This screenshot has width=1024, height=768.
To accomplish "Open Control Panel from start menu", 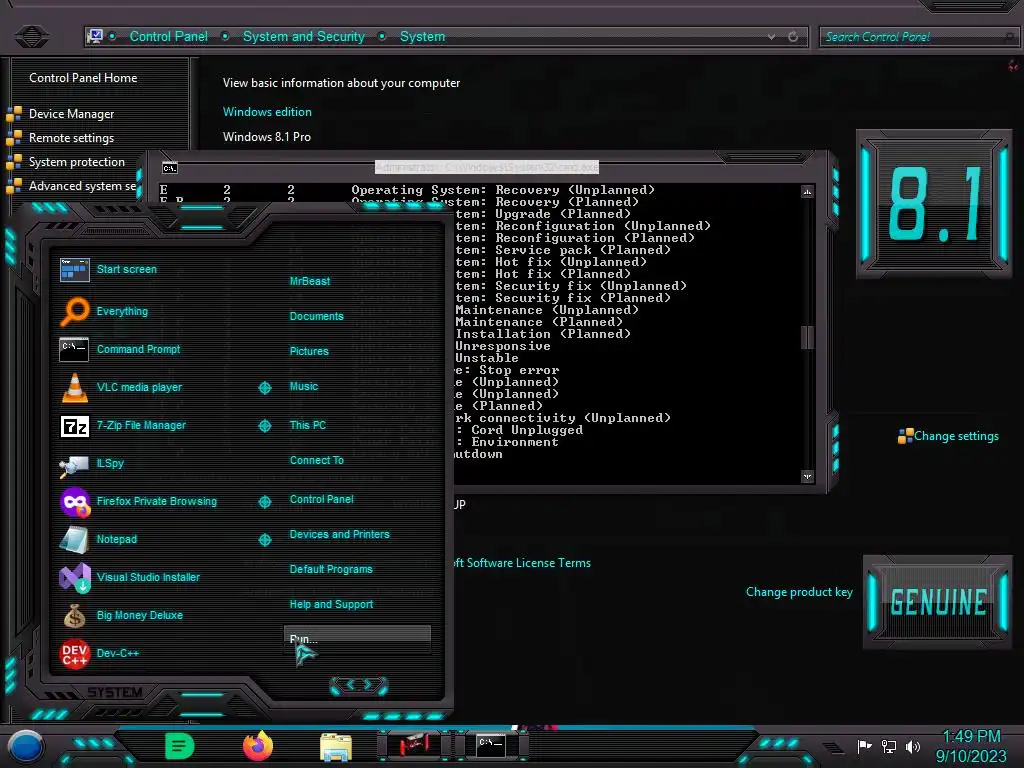I will (321, 500).
